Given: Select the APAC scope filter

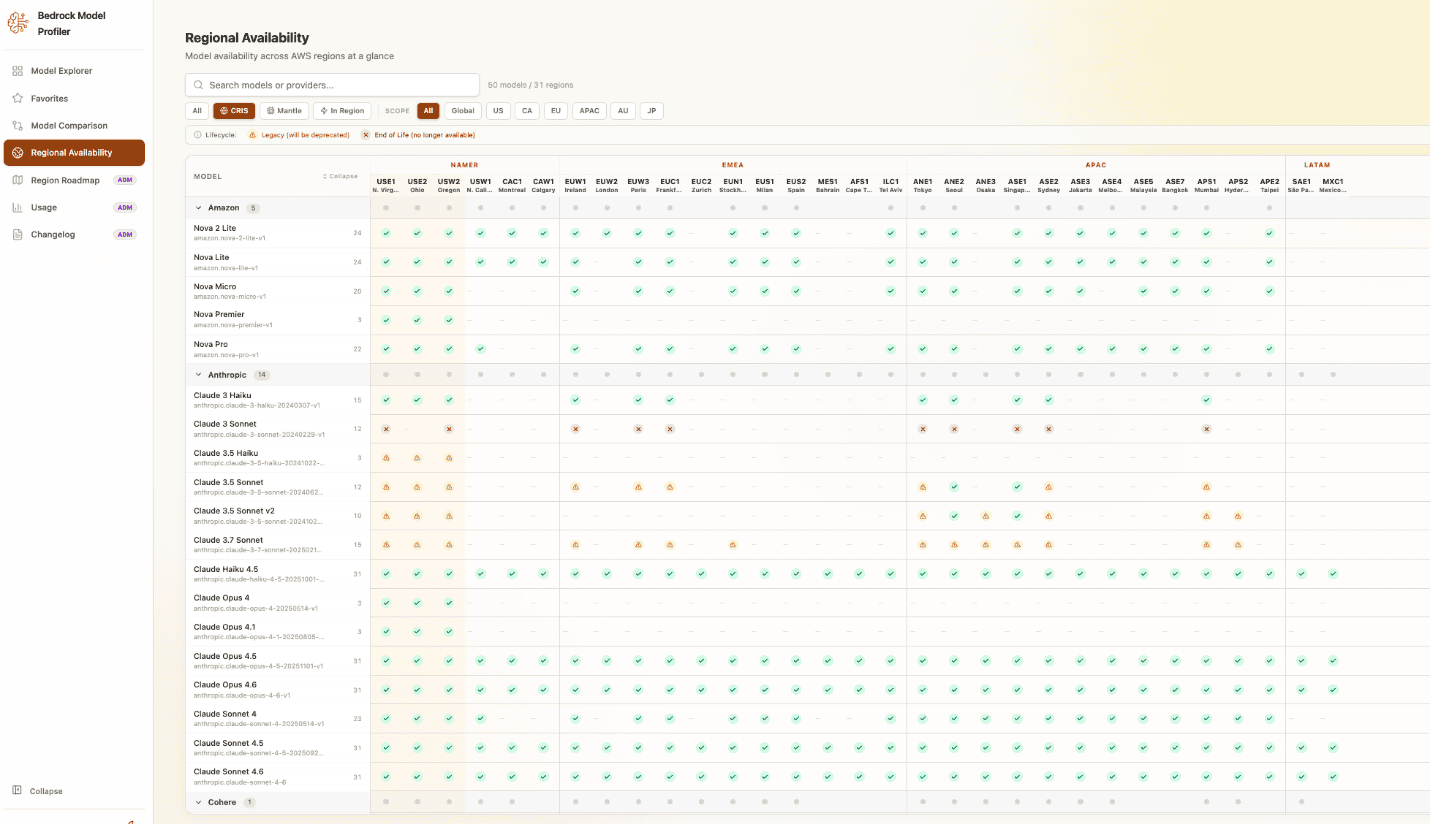Looking at the screenshot, I should click(589, 111).
